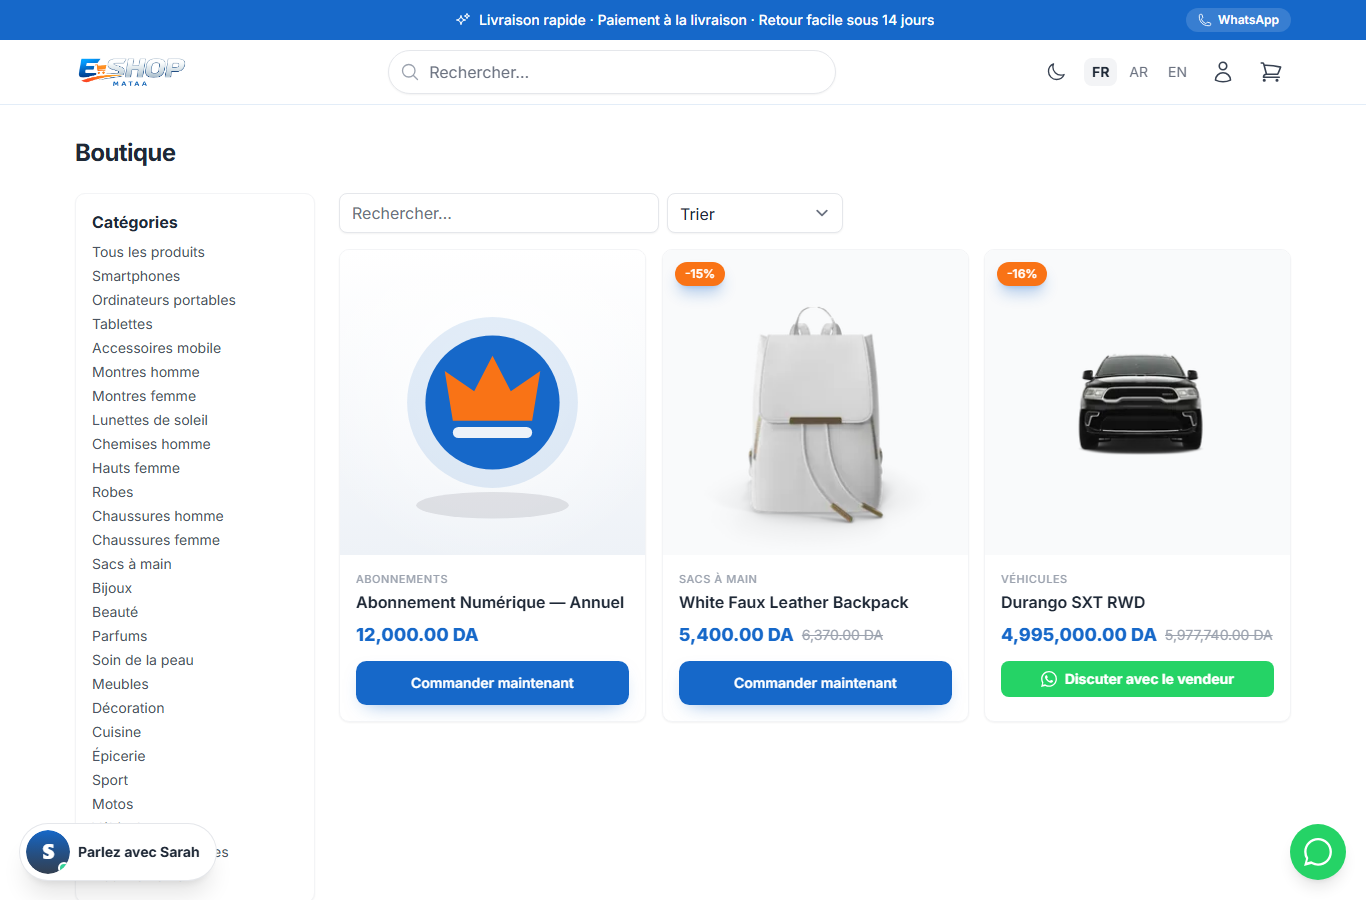1366x900 pixels.
Task: Focus the boutique Rechercher filter field
Action: tap(499, 213)
